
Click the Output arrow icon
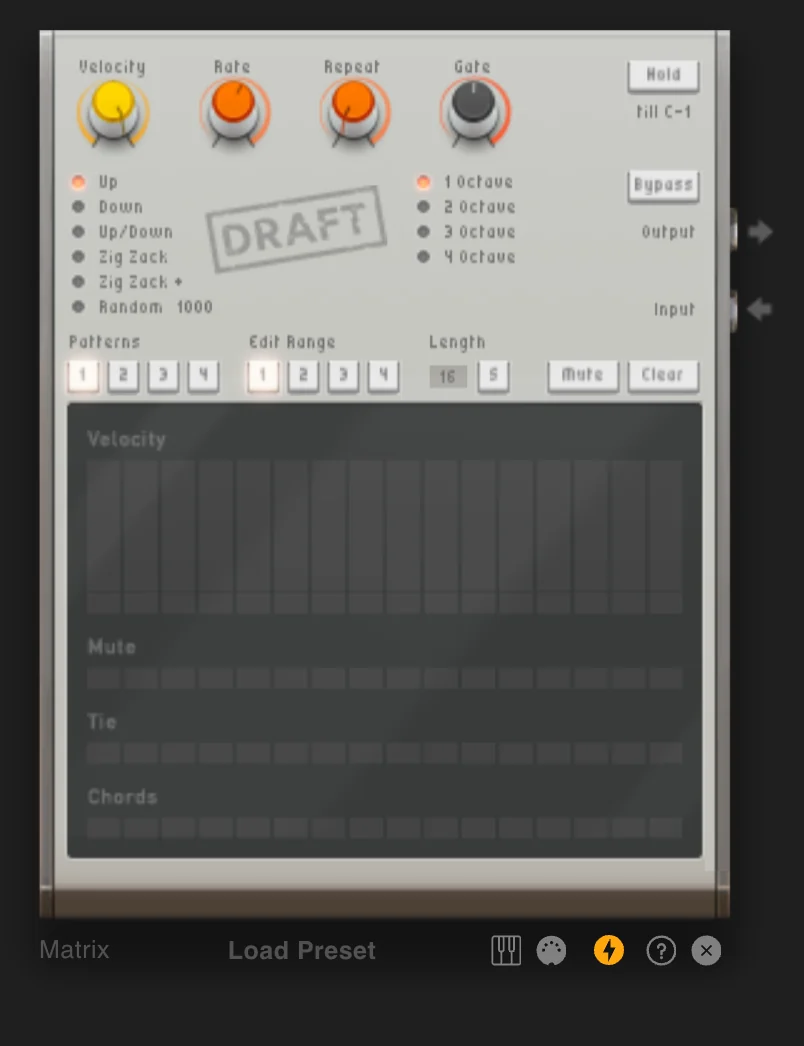[x=759, y=232]
